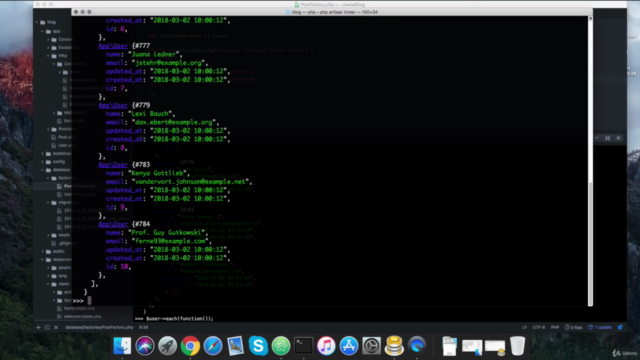Collapse the database folder
640x360 pixels.
(42, 170)
